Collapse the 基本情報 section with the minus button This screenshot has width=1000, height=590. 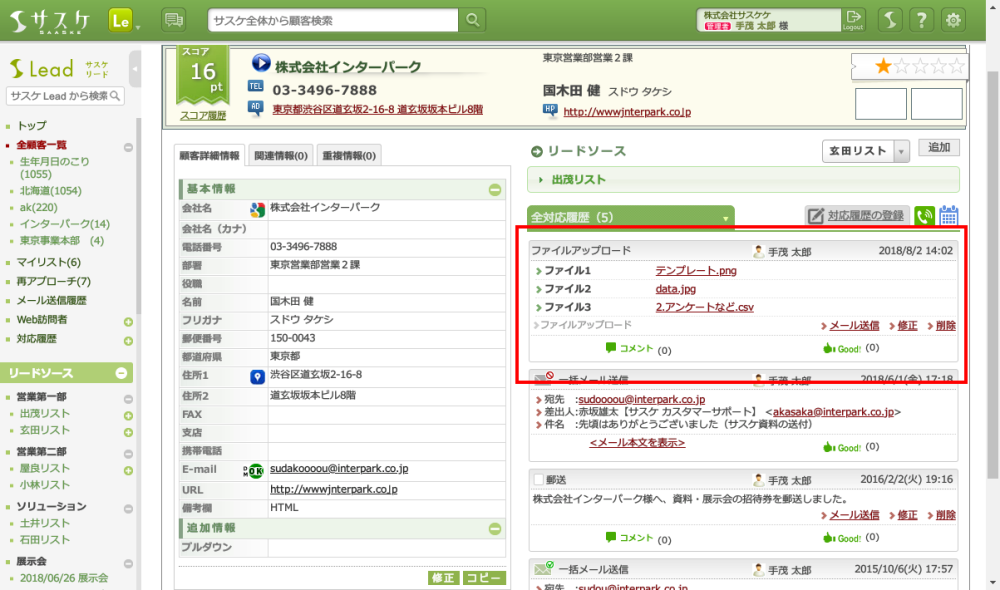click(494, 189)
